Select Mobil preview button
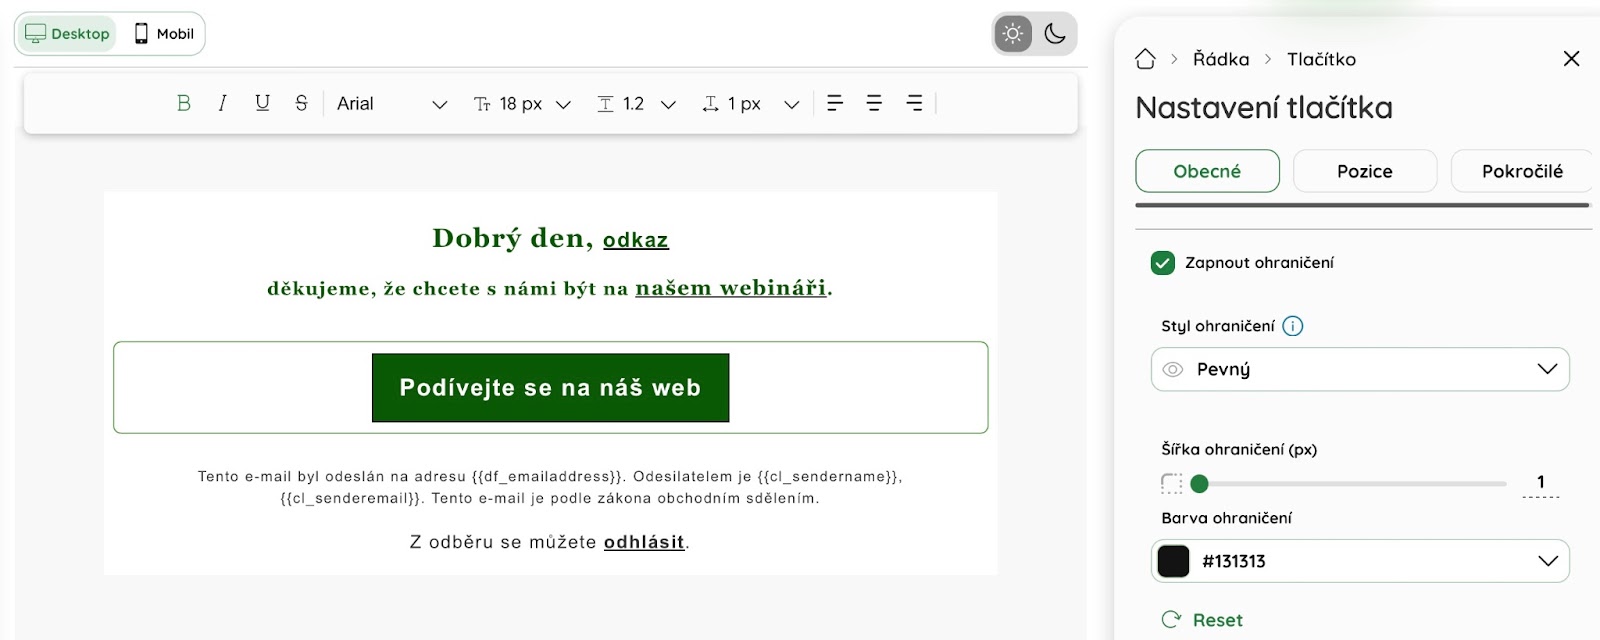 tap(164, 34)
